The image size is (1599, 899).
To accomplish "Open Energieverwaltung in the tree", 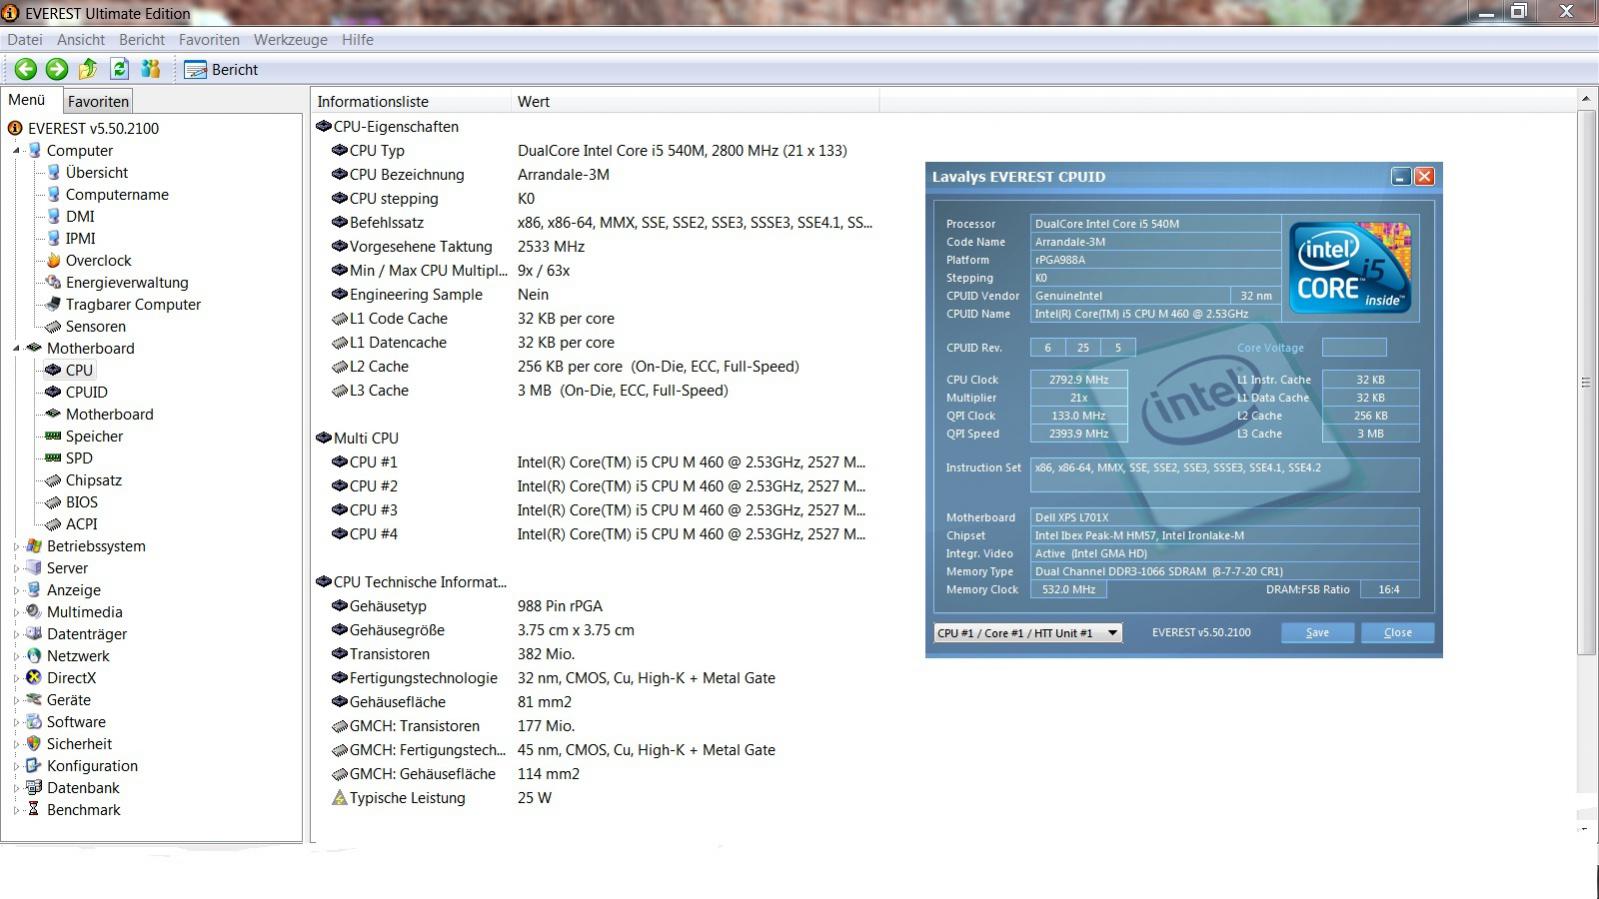I will tap(127, 282).
